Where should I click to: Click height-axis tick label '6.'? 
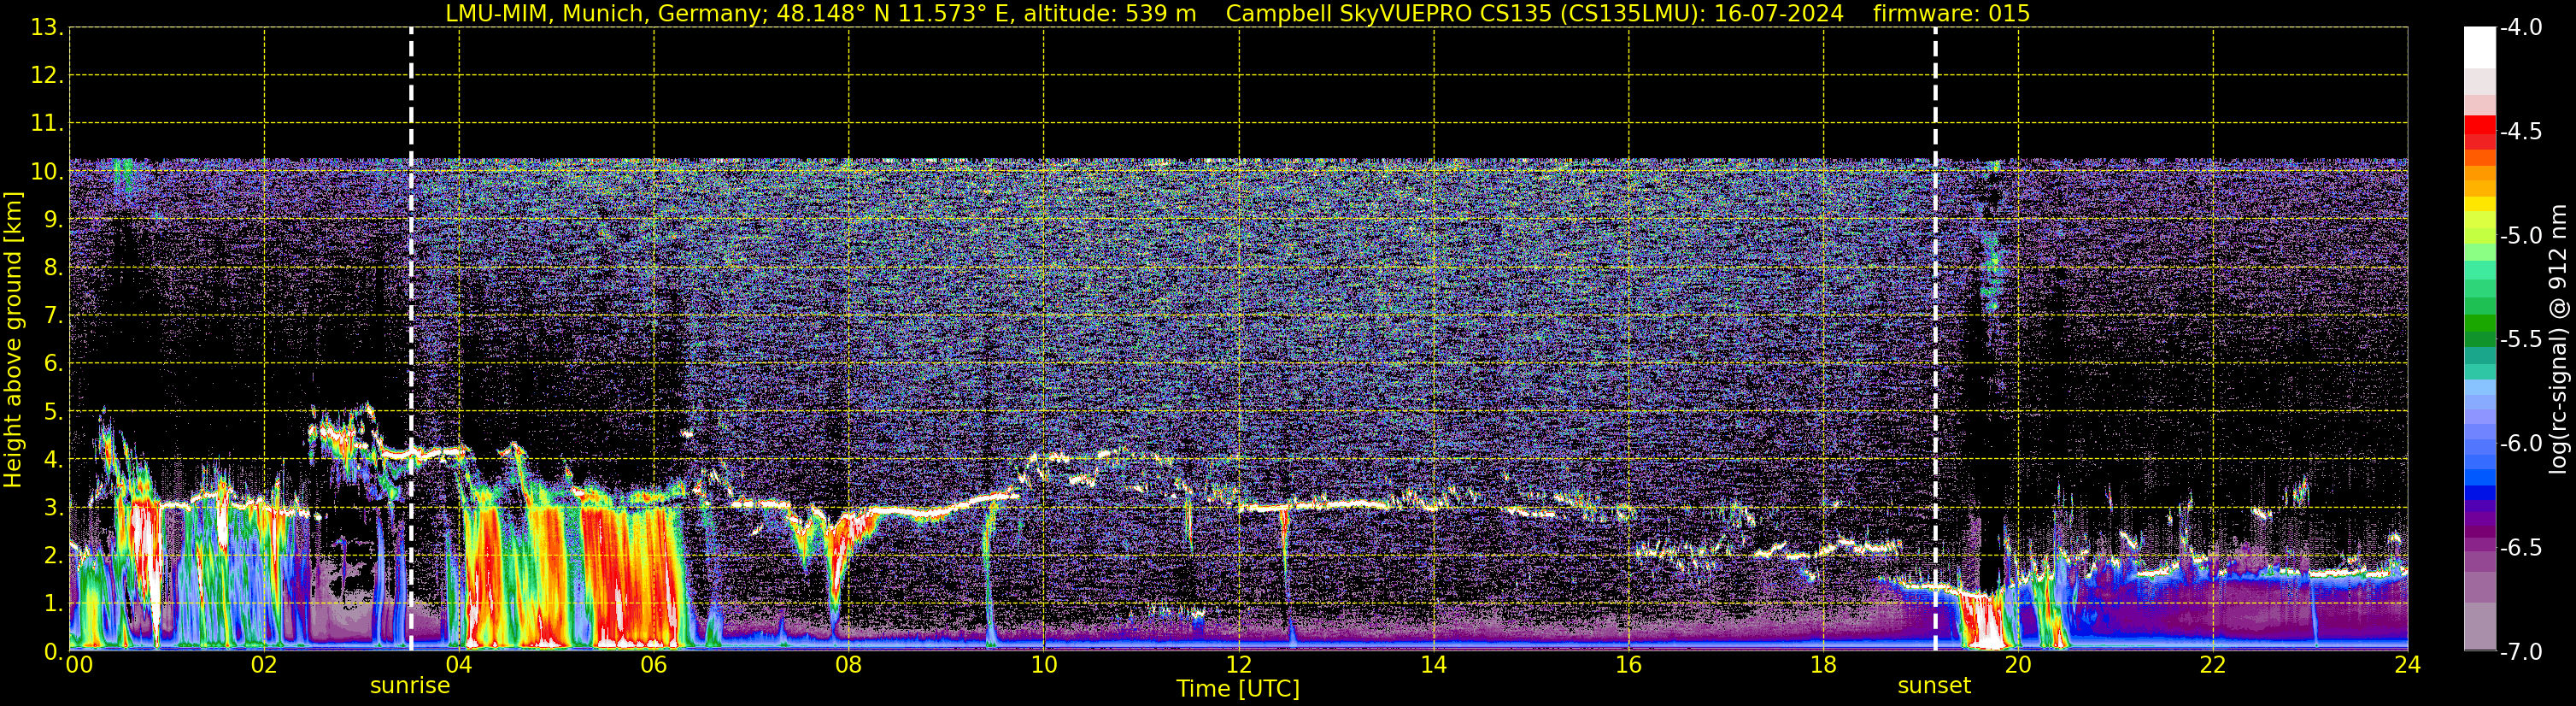[54, 364]
